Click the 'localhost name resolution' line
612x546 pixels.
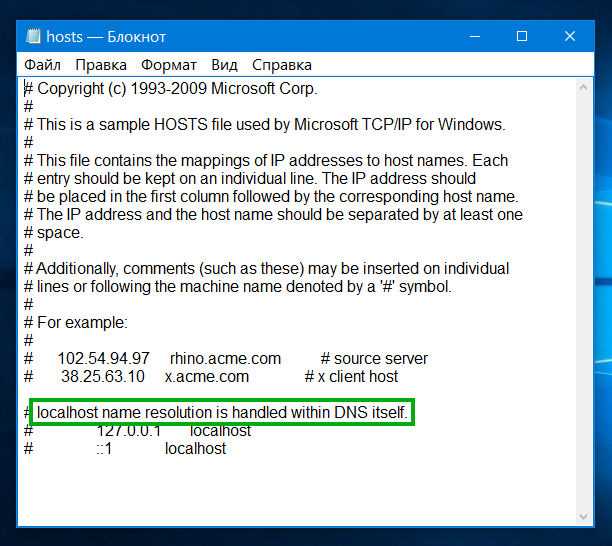(222, 412)
